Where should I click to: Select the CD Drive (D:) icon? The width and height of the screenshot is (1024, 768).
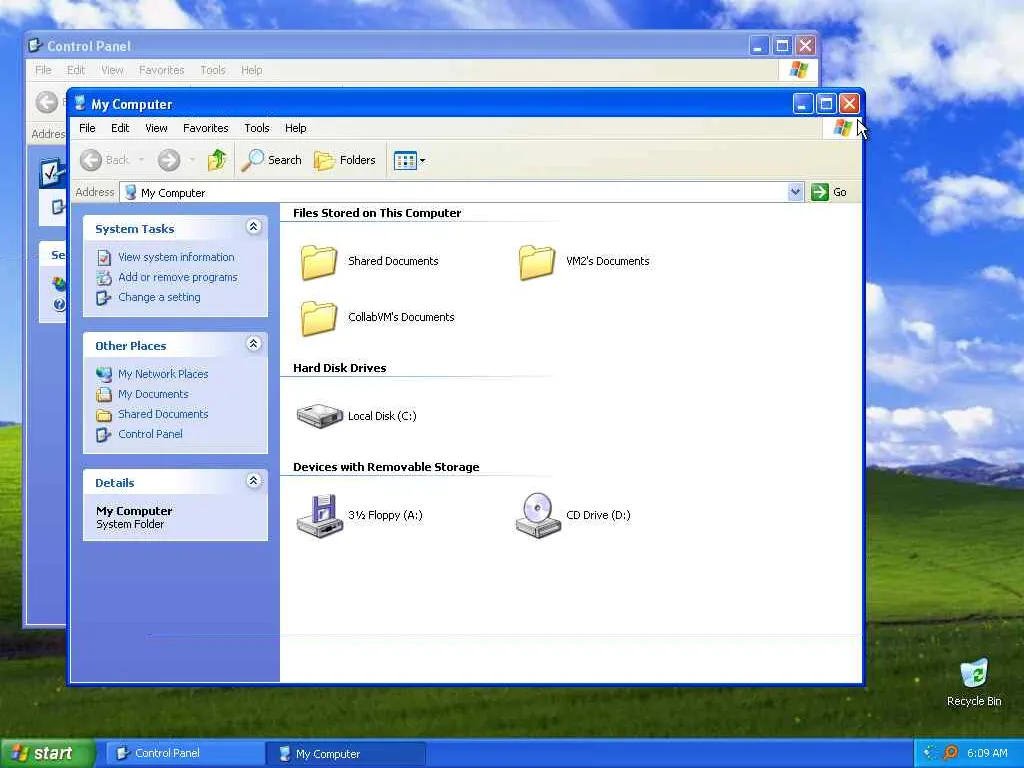click(538, 516)
